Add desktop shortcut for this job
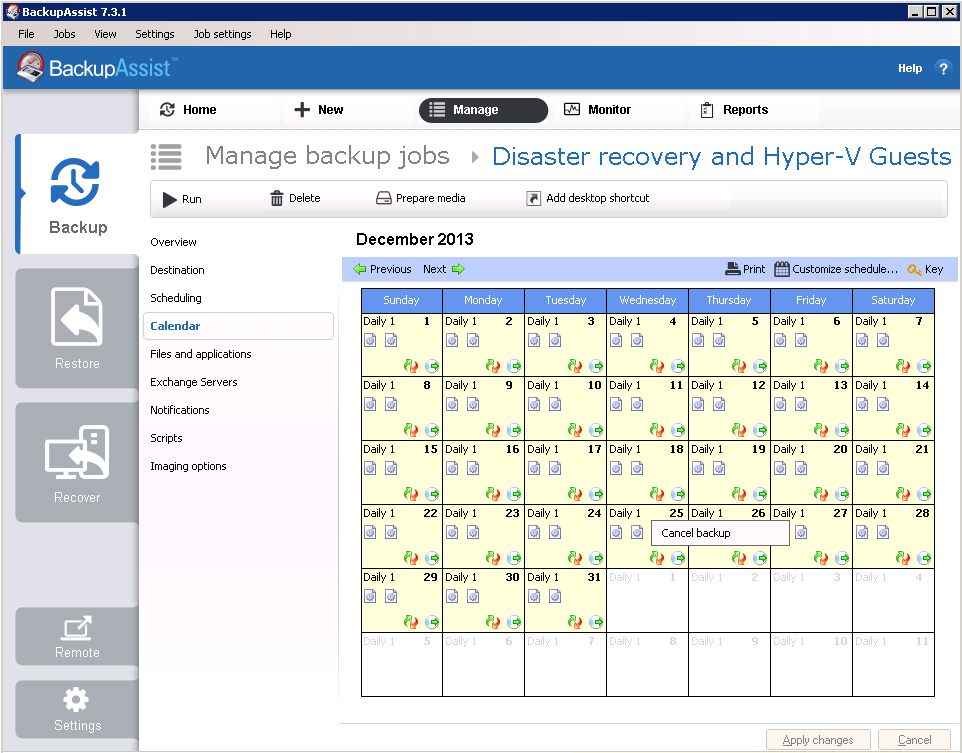The height and width of the screenshot is (753, 962). point(587,198)
